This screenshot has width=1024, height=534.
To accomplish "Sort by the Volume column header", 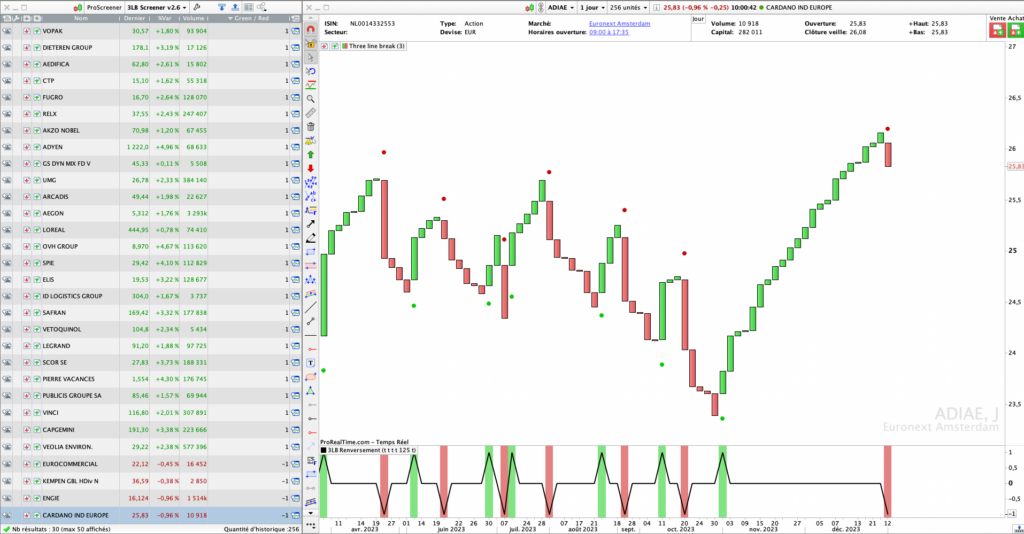I will [x=193, y=18].
